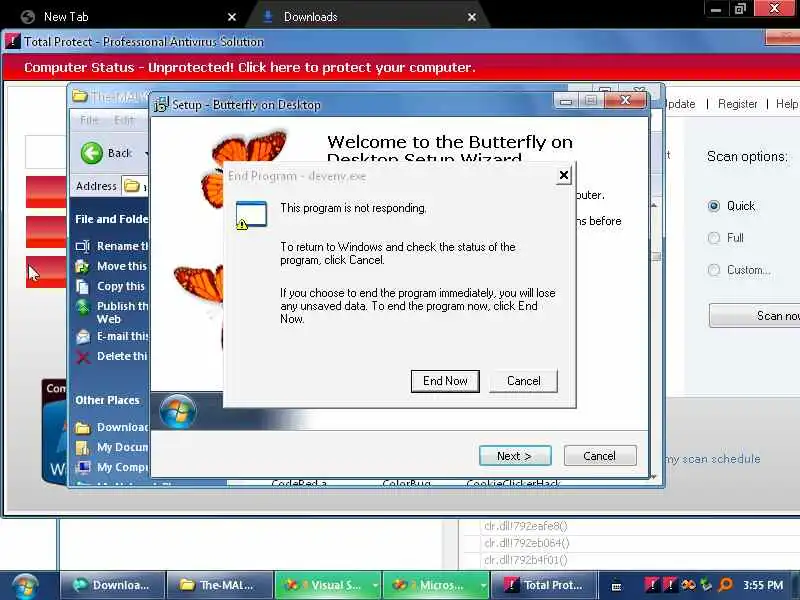Screen dimensions: 800x600
Task: Click the 3:55 PM taskbar clock
Action: 763,585
